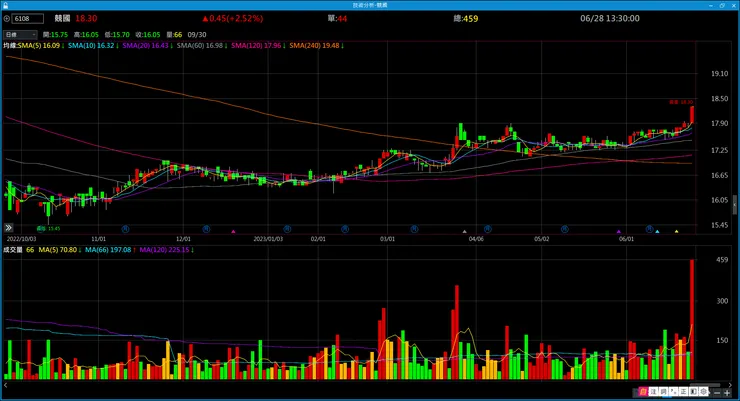This screenshot has width=740, height=401.
Task: Click the 正 icon in bottom toolbar
Action: 683,392
